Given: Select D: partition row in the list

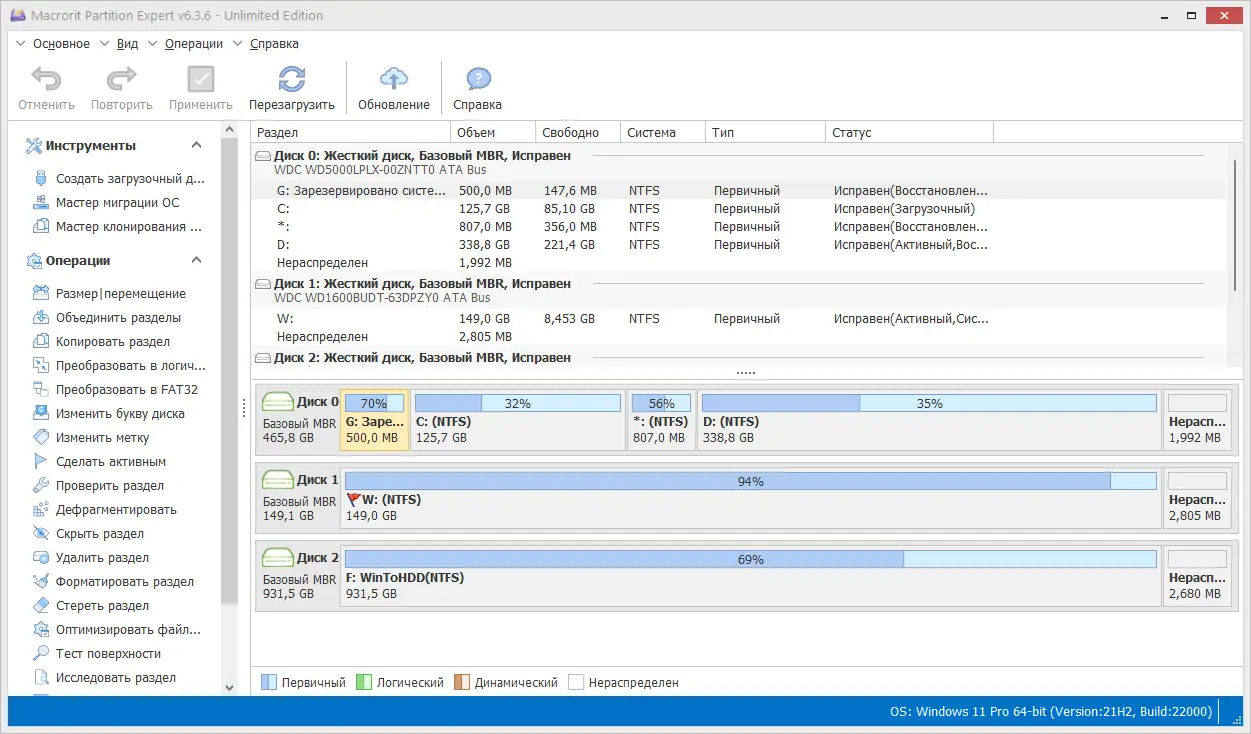Looking at the screenshot, I should (x=283, y=245).
